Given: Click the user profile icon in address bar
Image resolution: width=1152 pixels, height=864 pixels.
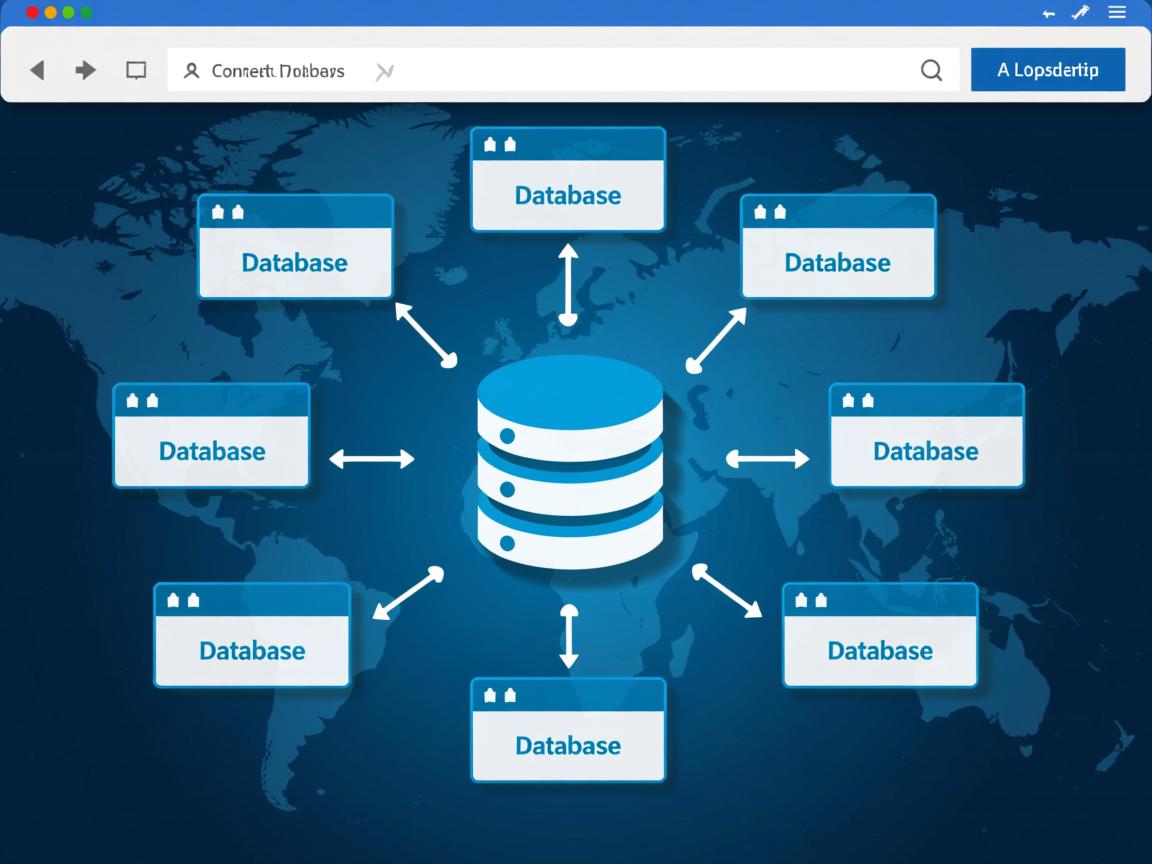Looking at the screenshot, I should [191, 71].
